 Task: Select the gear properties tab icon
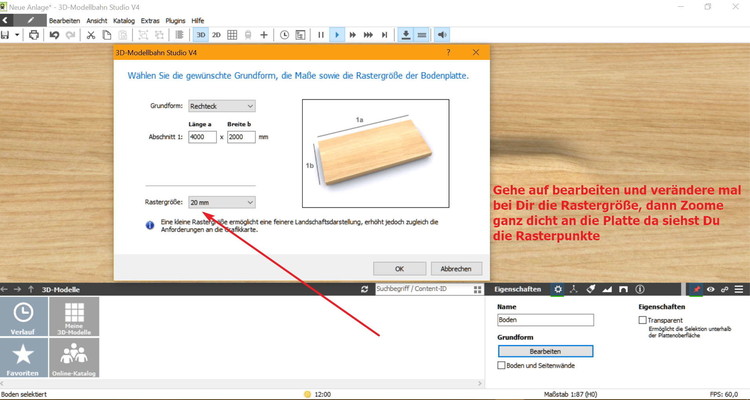click(558, 289)
